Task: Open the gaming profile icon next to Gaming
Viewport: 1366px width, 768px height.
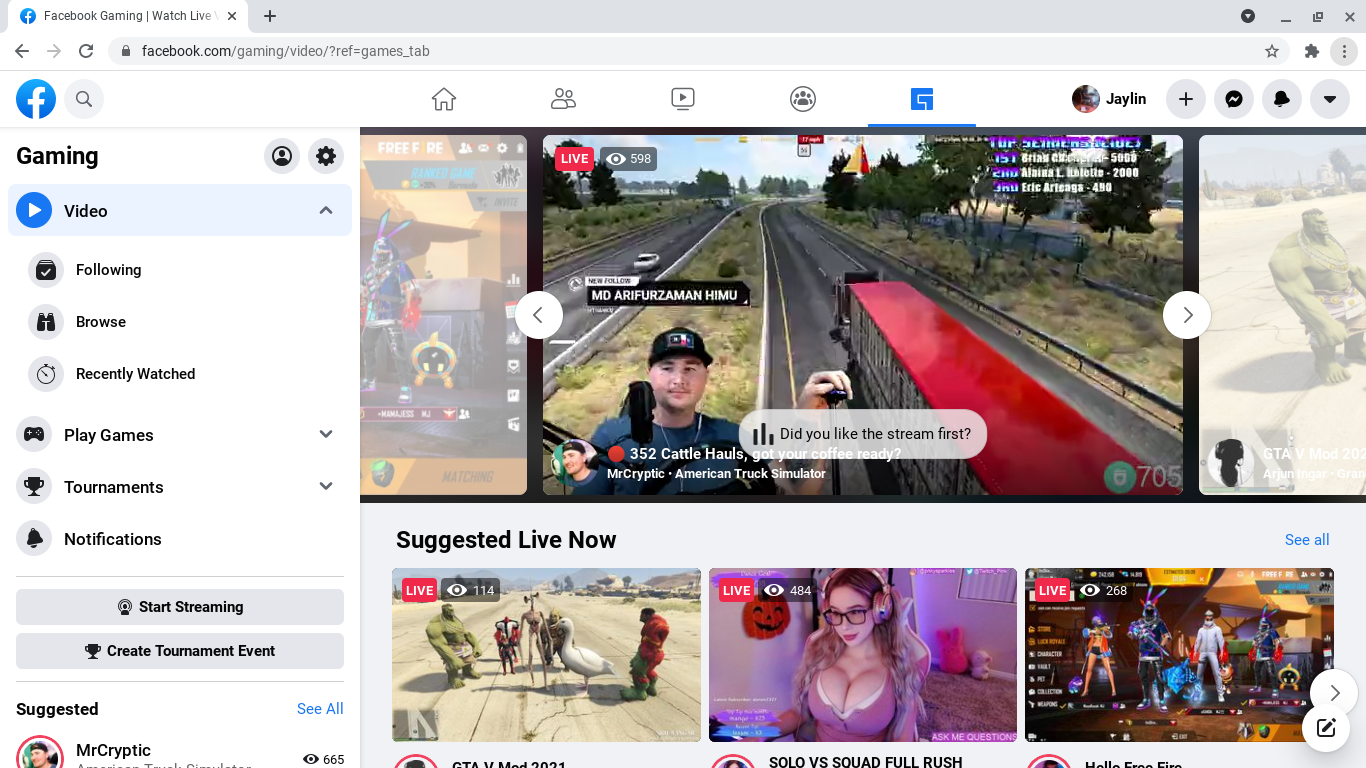Action: coord(282,156)
